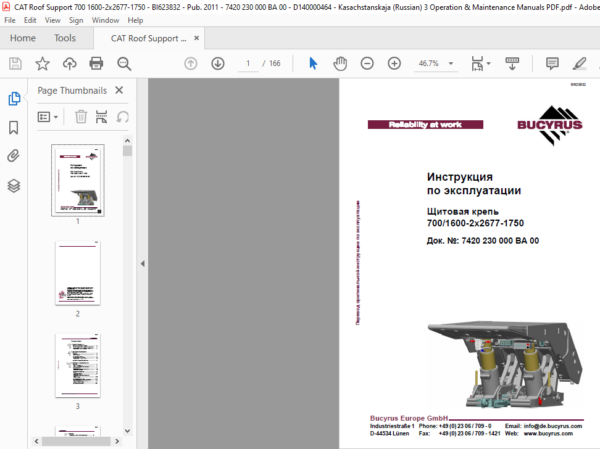Open the Help menu

[135, 20]
